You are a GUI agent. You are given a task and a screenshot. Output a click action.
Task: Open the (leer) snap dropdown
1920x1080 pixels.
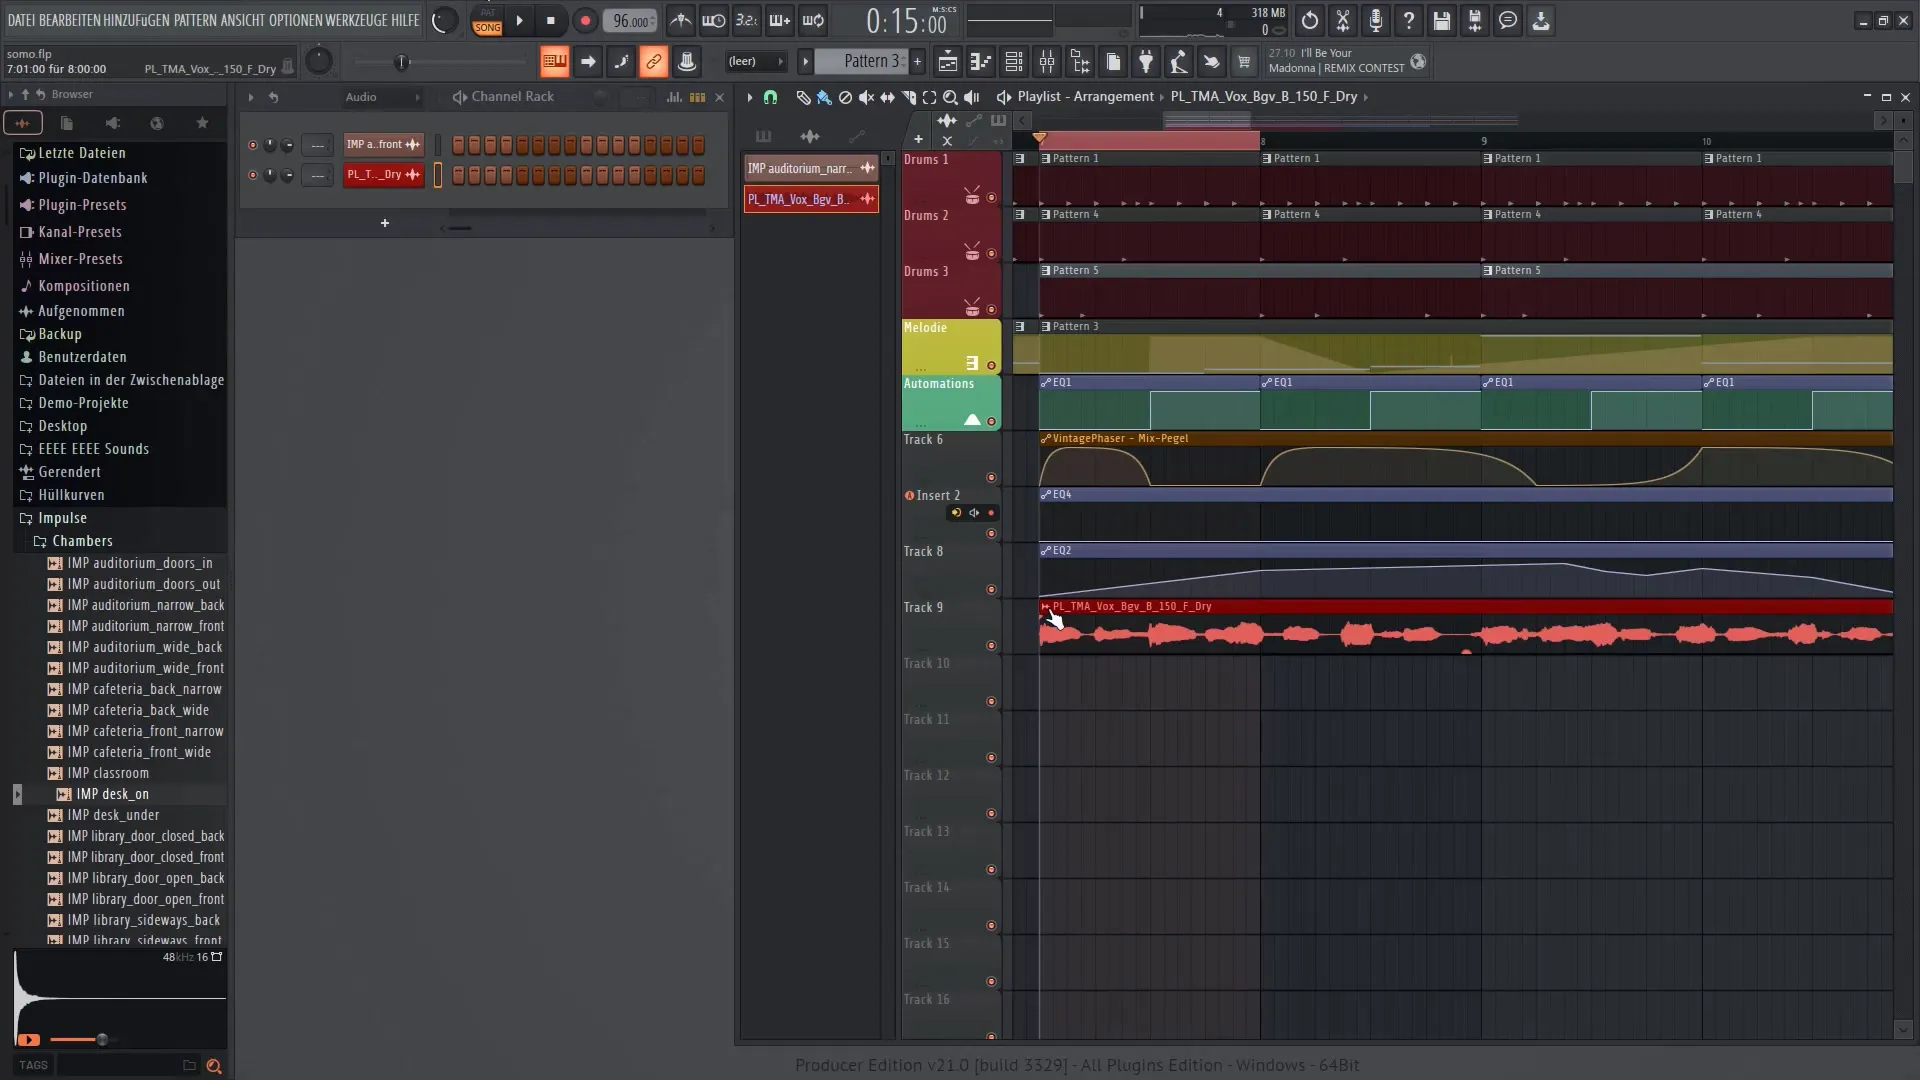pos(755,61)
